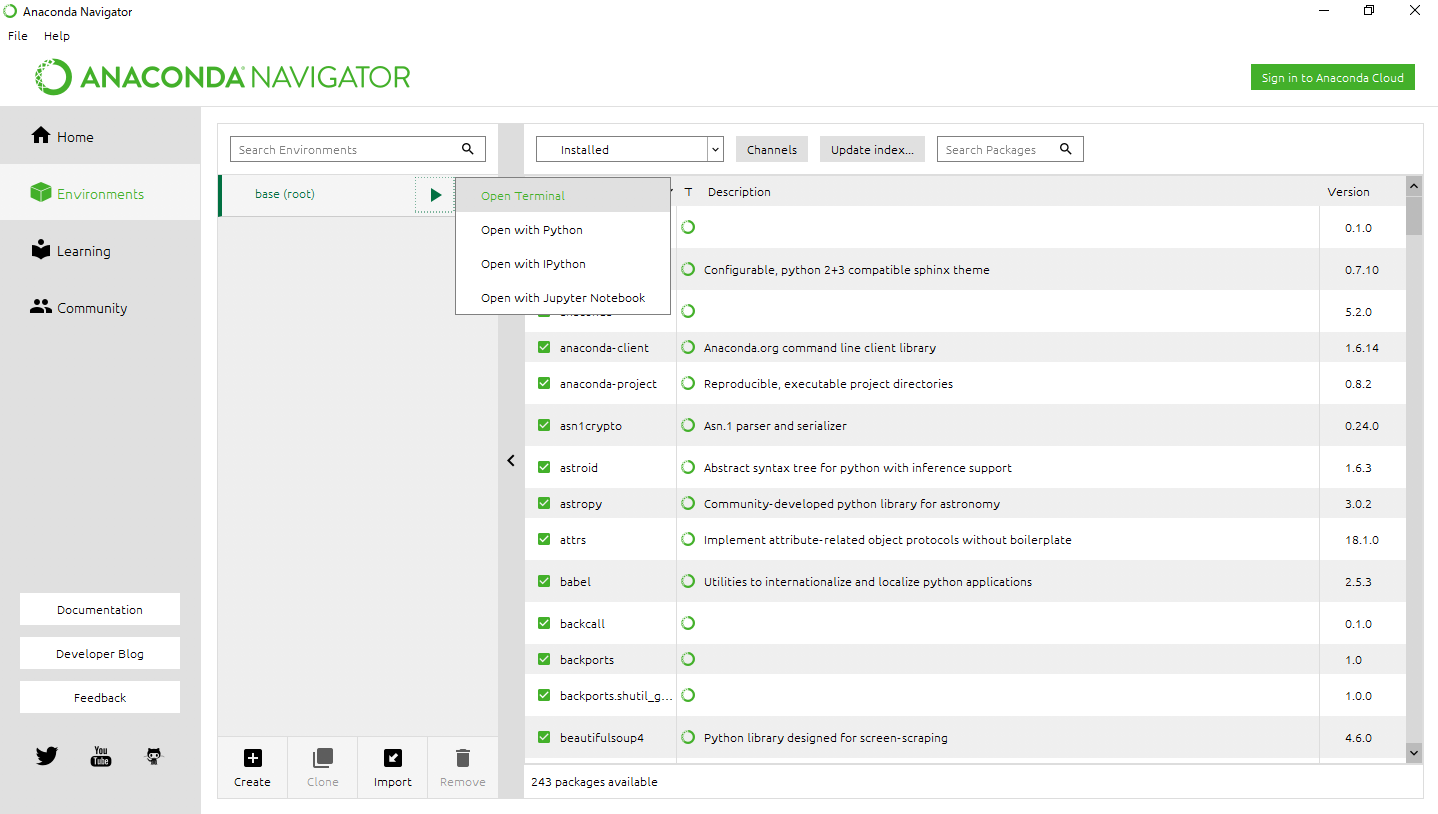Toggle the astroid package checkbox
The width and height of the screenshot is (1438, 814).
[x=544, y=467]
